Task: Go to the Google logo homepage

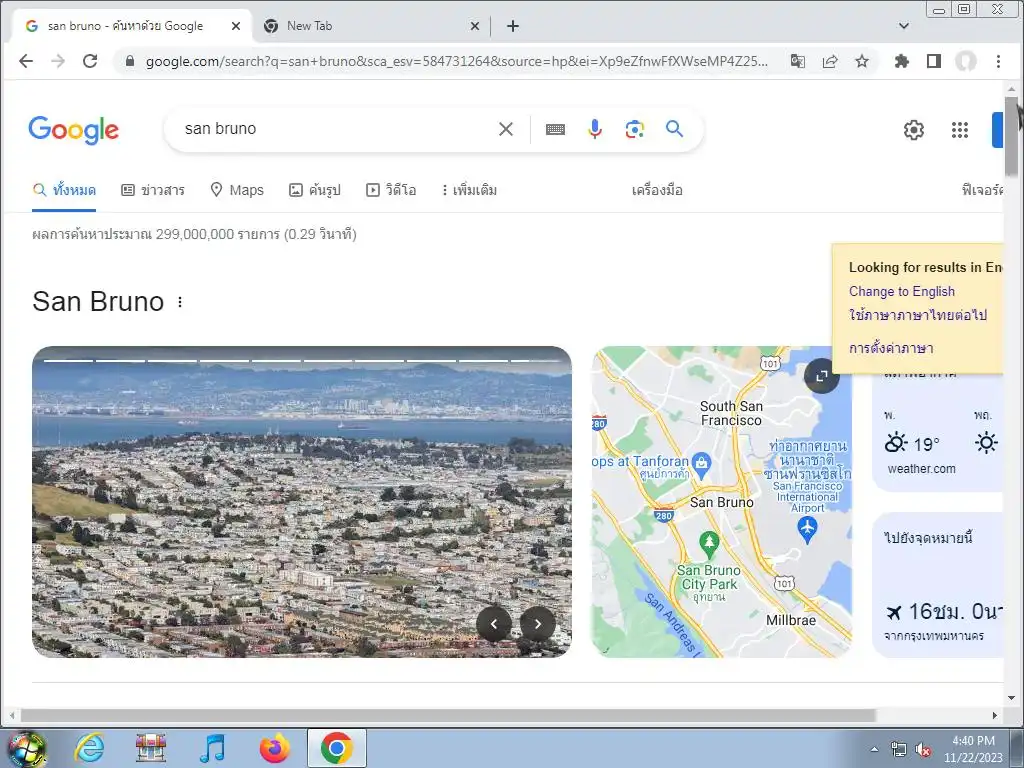Action: pos(74,130)
